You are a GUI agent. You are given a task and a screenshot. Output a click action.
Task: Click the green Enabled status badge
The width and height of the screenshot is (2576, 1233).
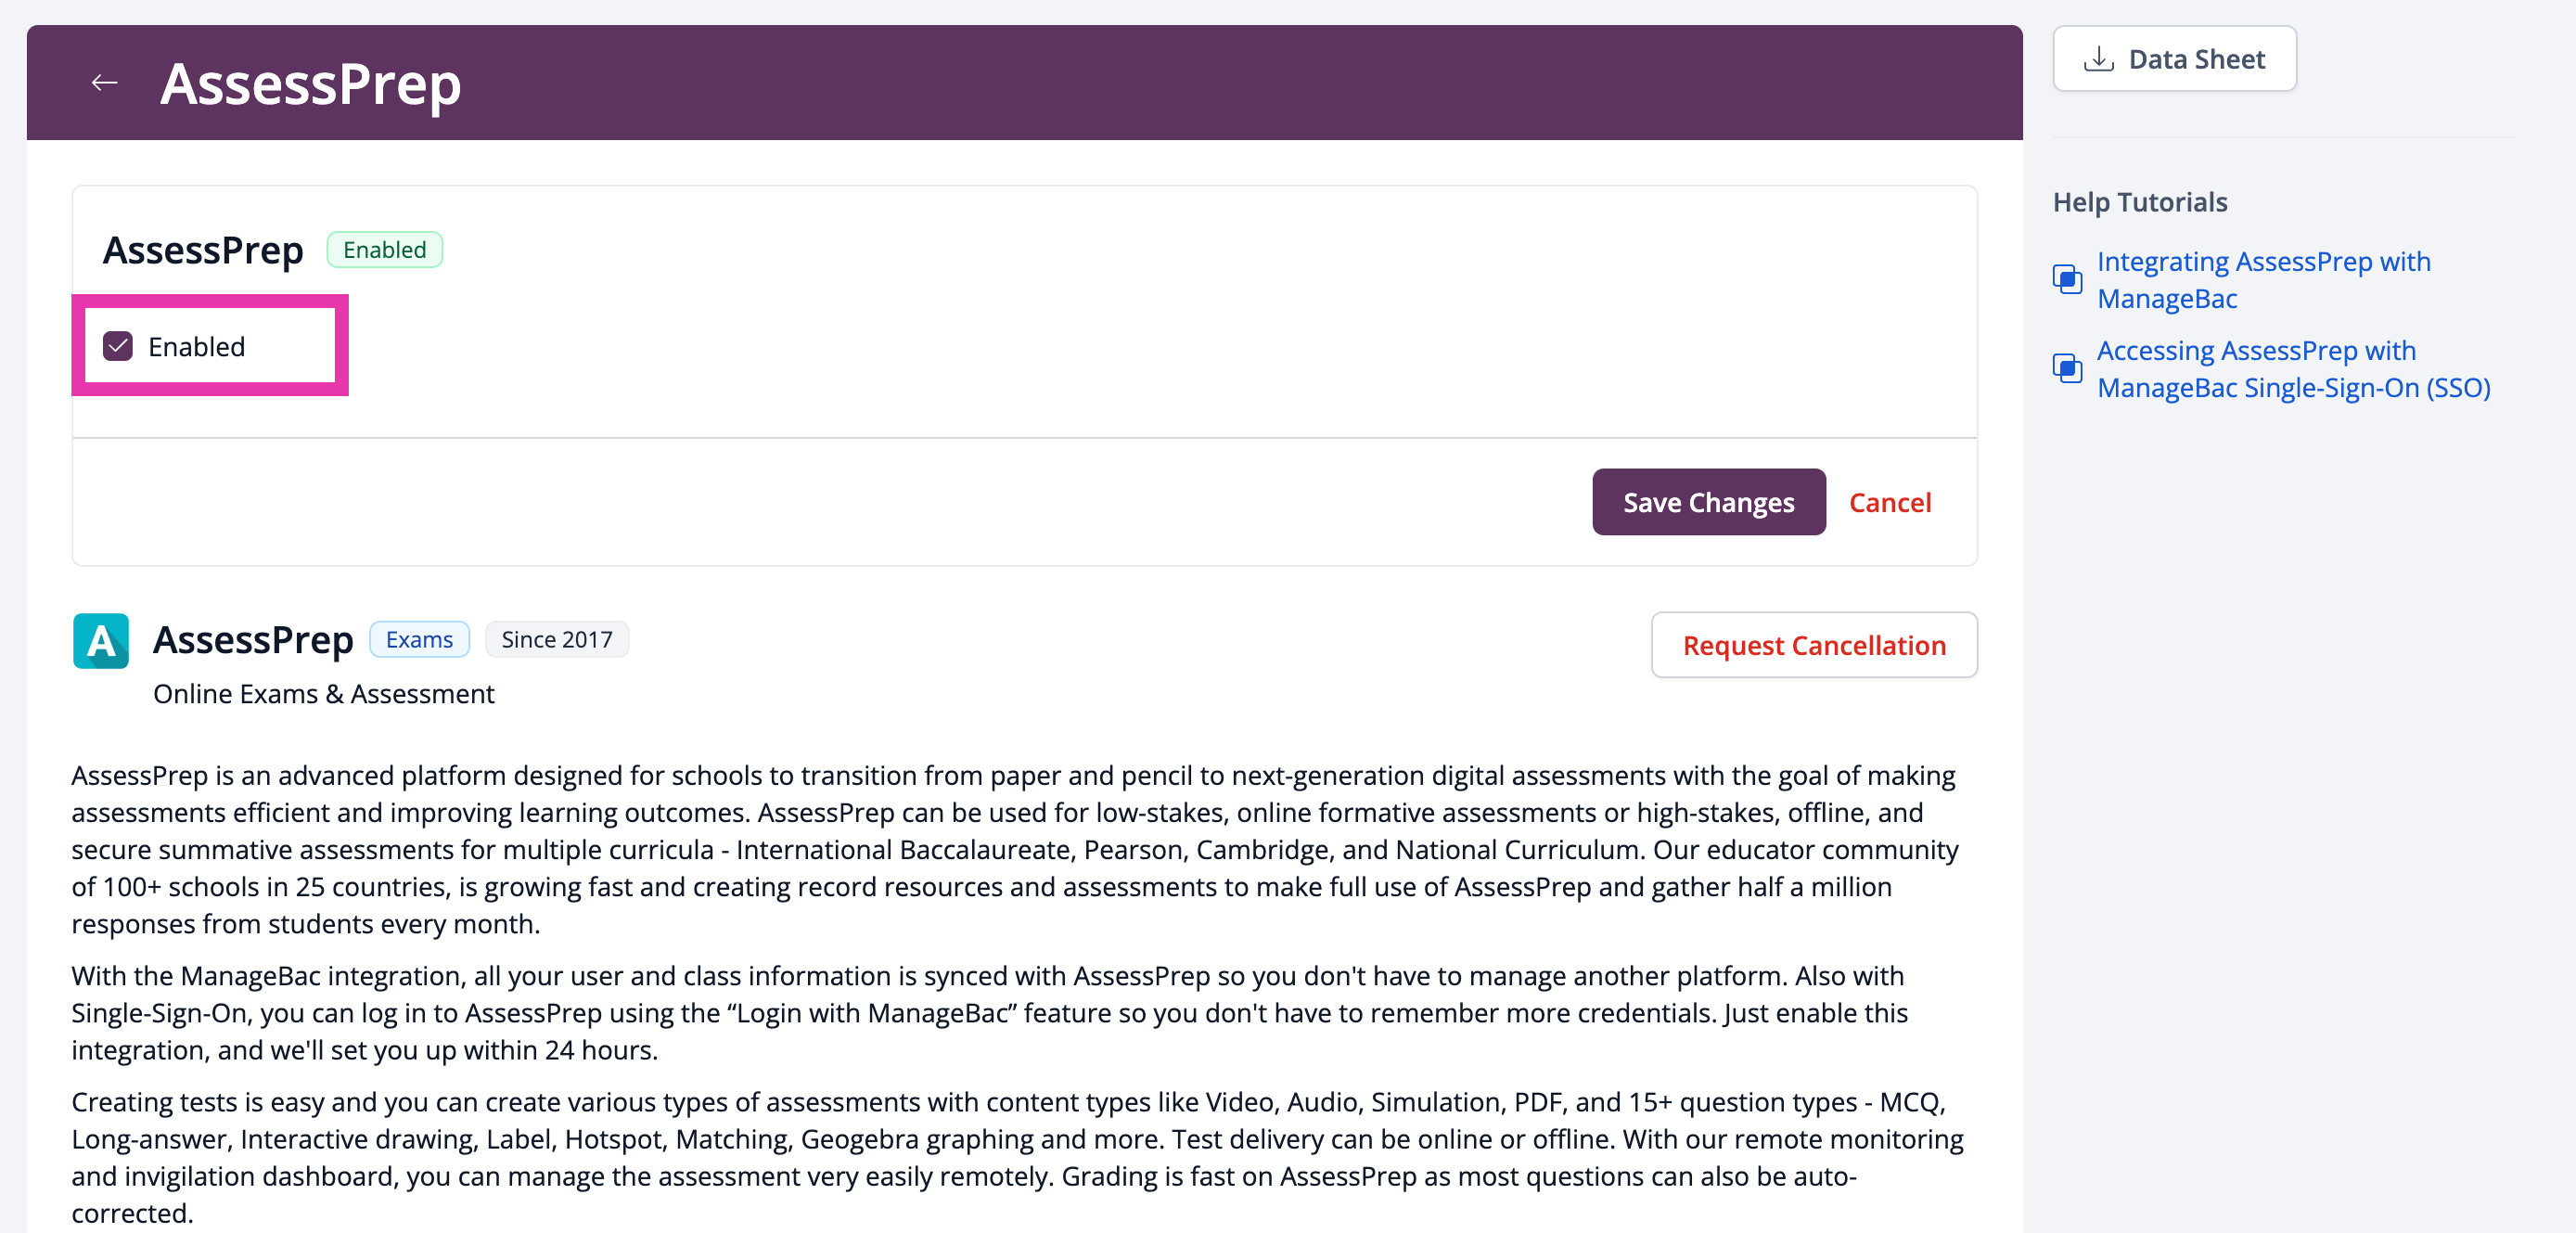(384, 250)
